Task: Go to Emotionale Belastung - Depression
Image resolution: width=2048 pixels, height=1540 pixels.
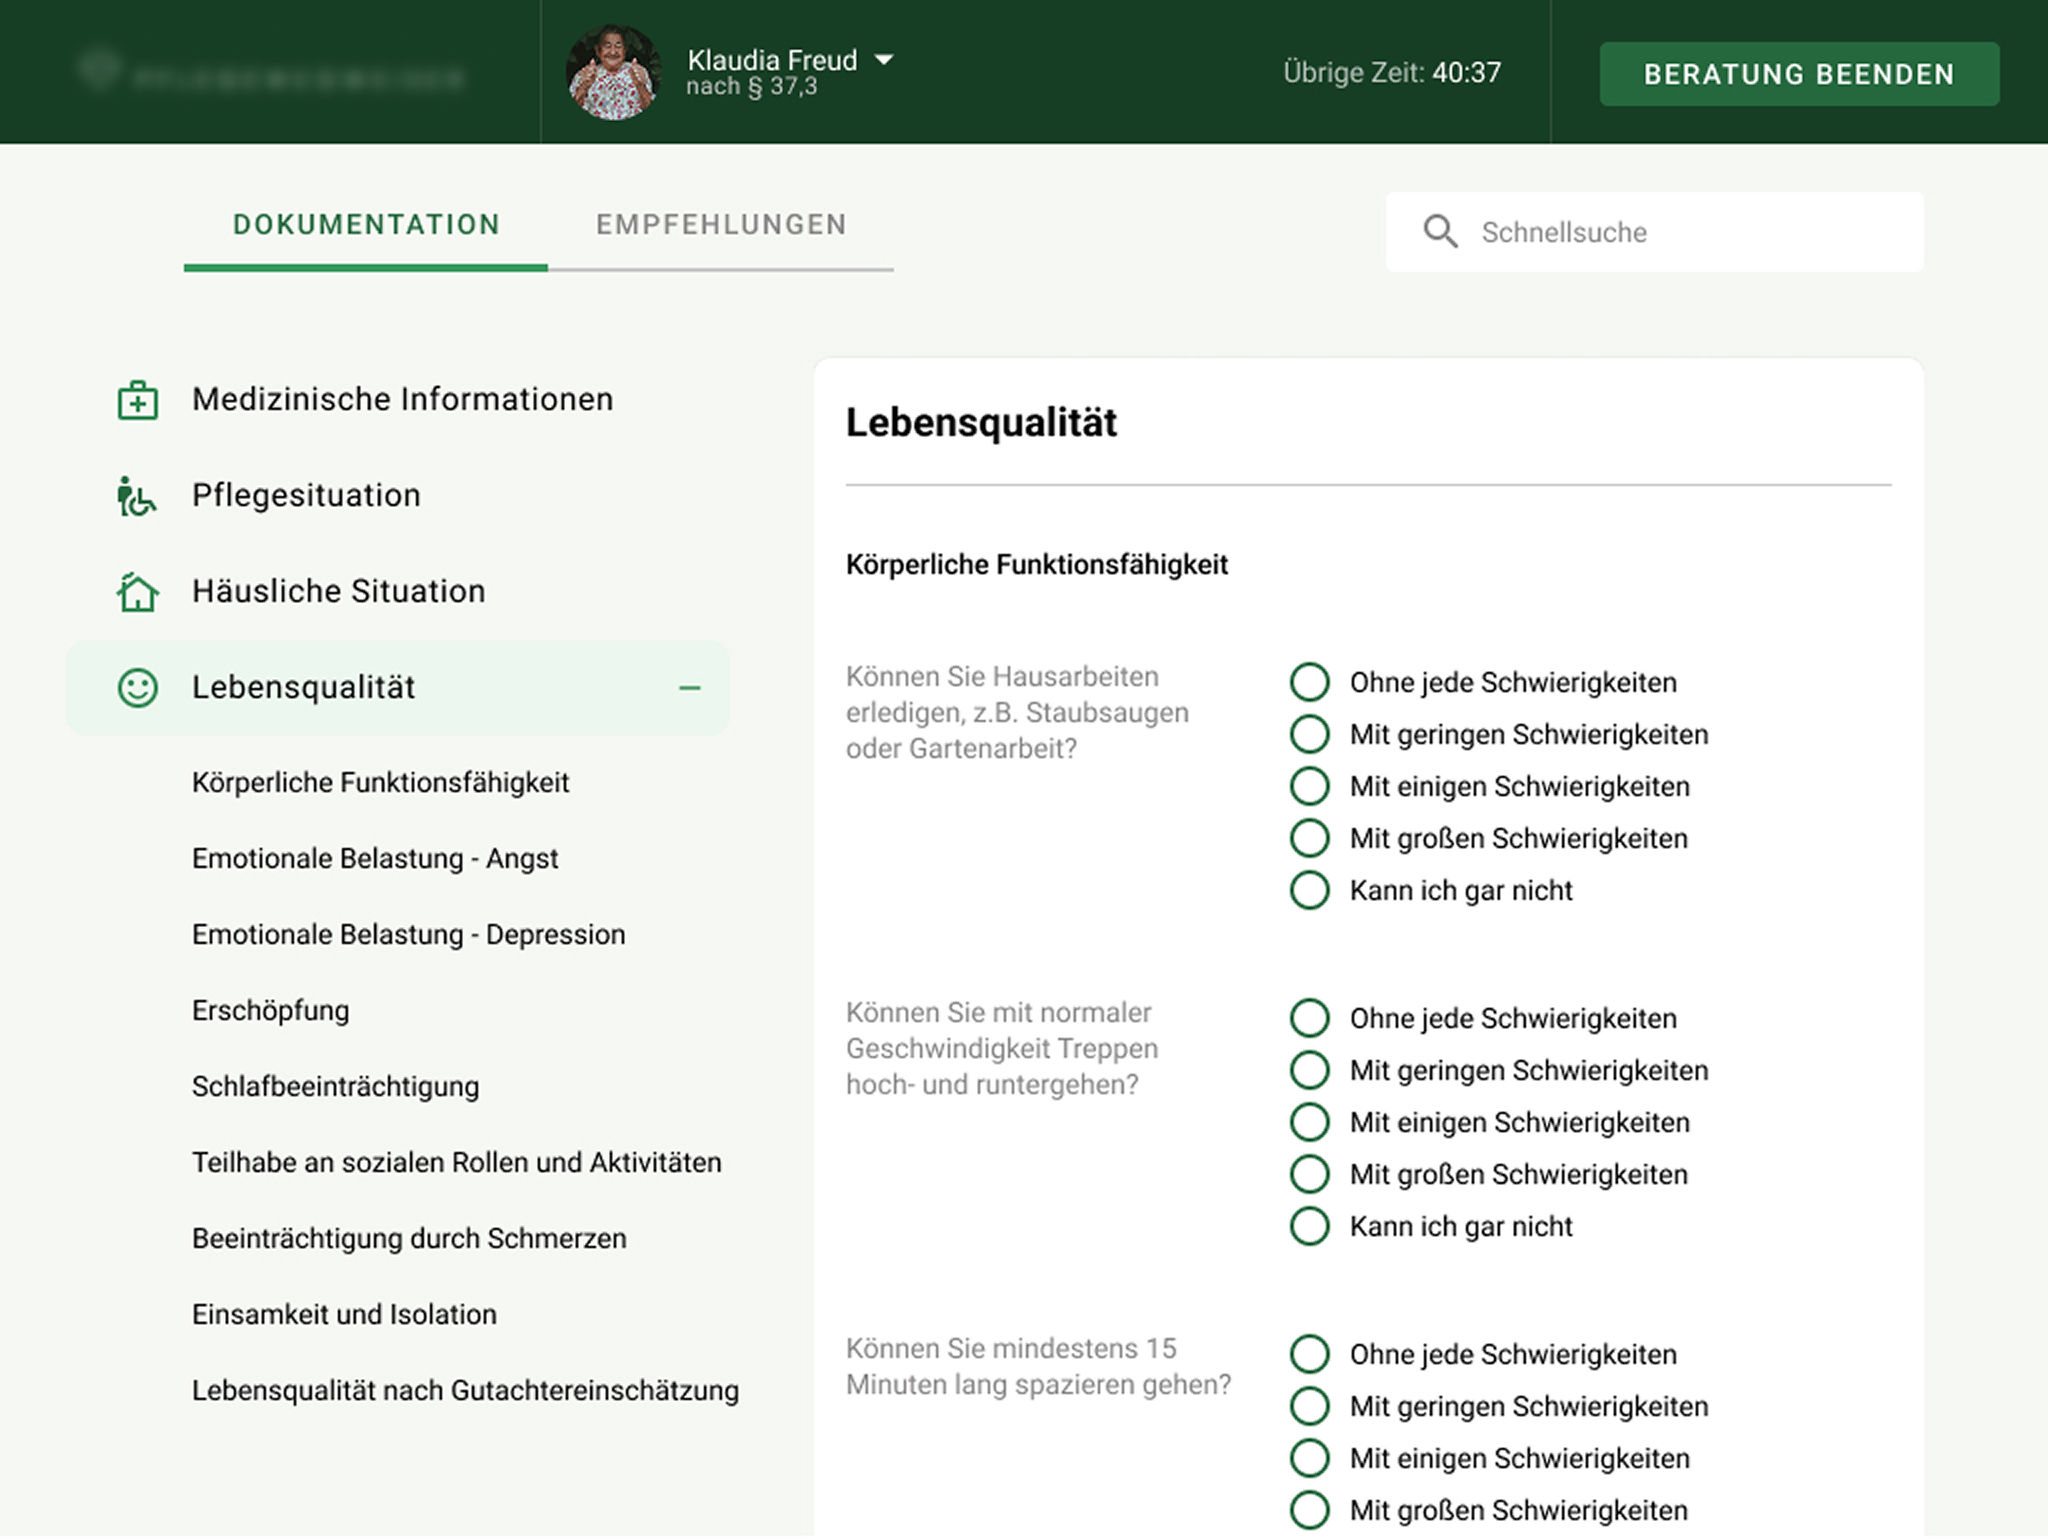Action: click(408, 935)
